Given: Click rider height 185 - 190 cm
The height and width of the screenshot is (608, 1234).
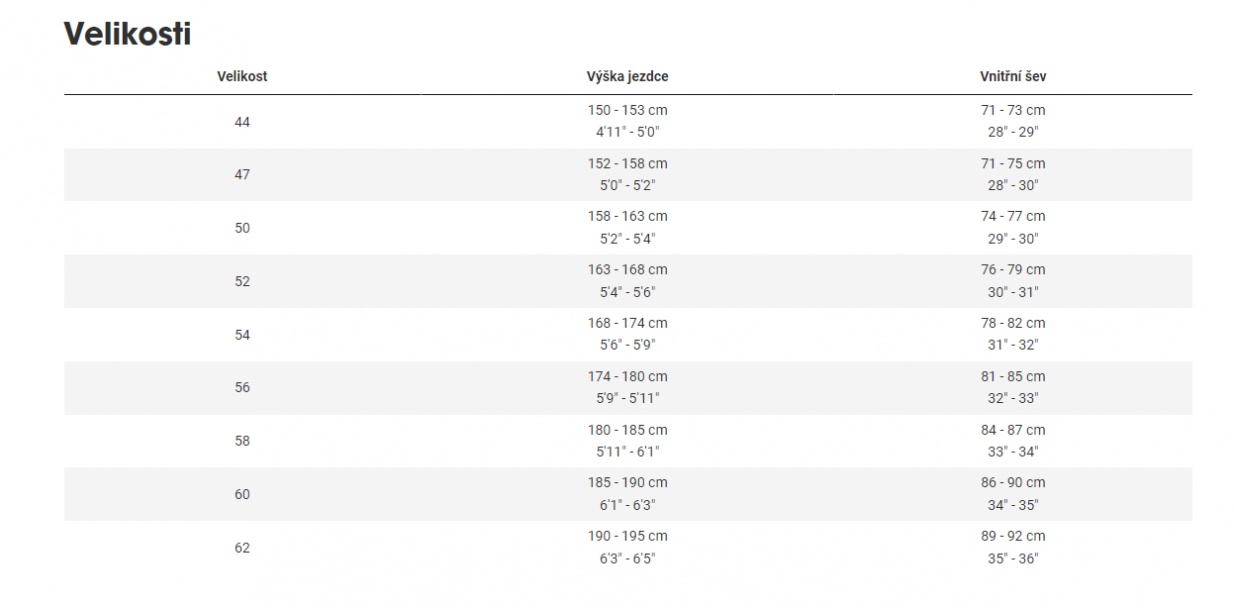Looking at the screenshot, I should 627,483.
